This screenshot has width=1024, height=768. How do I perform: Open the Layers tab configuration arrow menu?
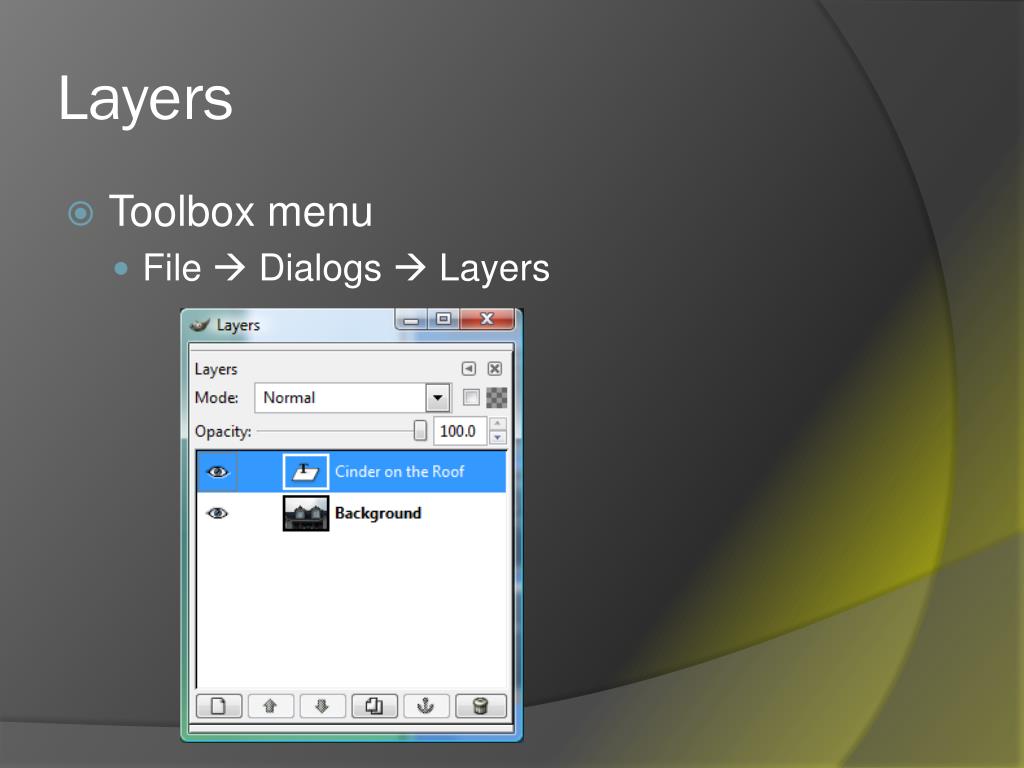(469, 368)
